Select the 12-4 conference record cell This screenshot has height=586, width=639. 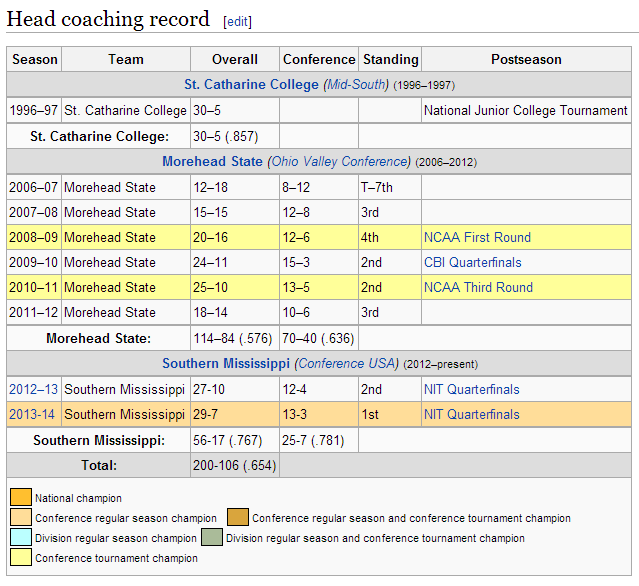point(319,389)
